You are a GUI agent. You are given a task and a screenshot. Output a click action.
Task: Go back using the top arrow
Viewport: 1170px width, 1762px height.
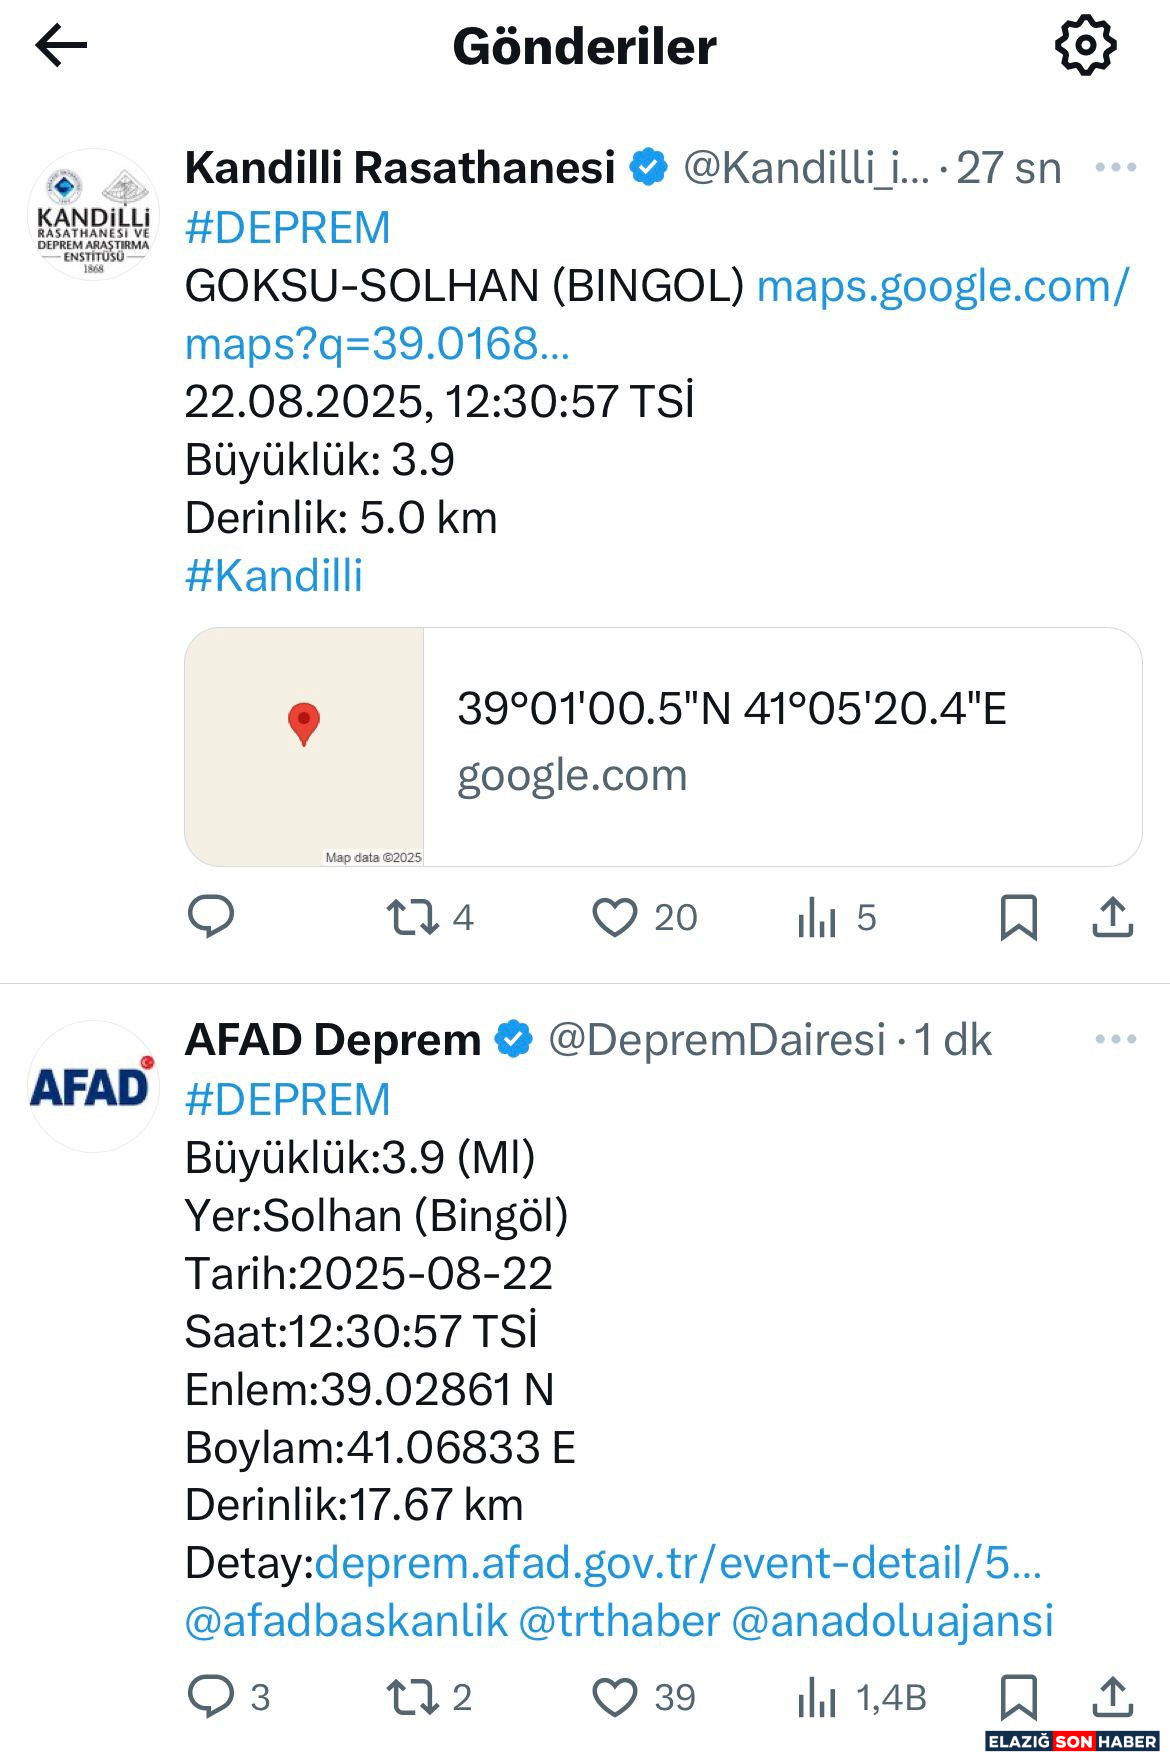[61, 46]
